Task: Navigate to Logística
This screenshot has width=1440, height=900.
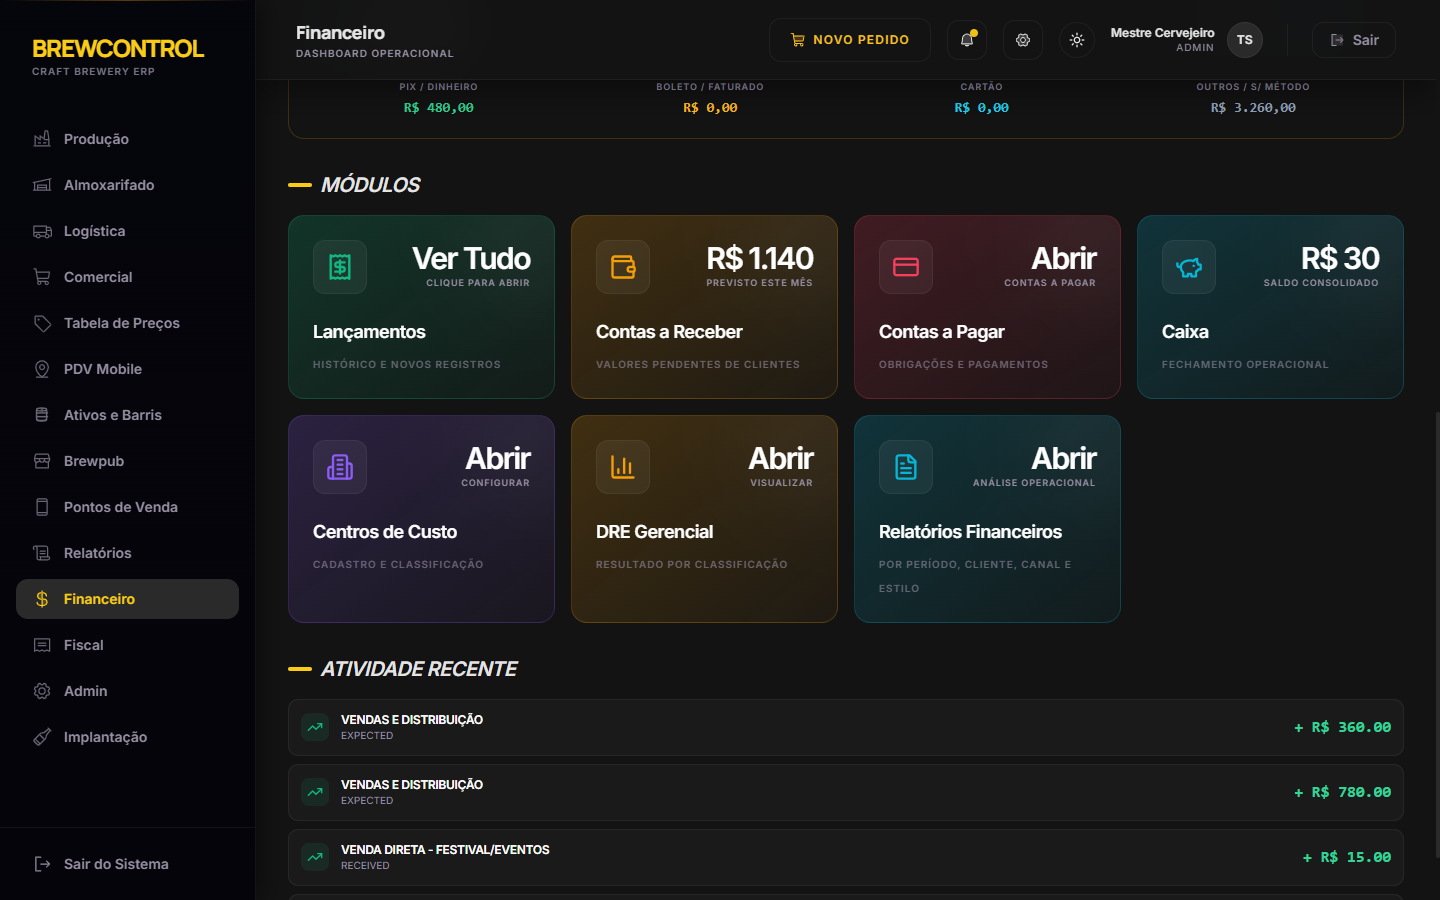Action: pos(127,231)
